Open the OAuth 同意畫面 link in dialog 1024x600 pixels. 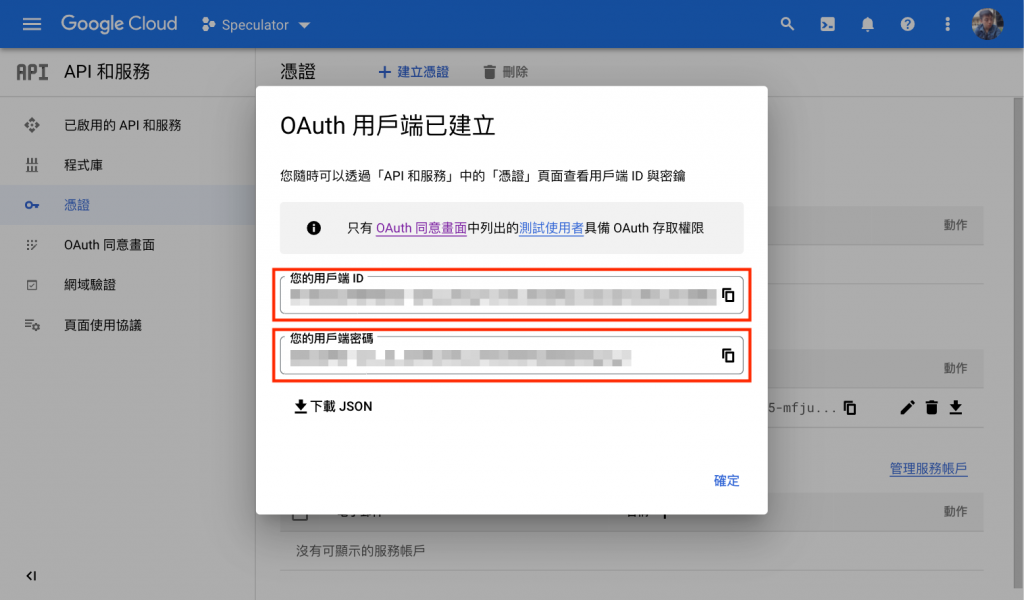pyautogui.click(x=421, y=228)
